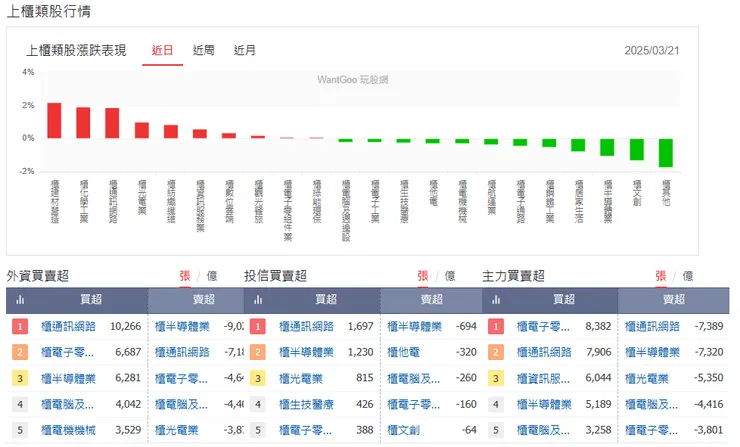The width and height of the screenshot is (740, 447).
Task: Open 櫃電腦及... in 主力 買超 ranked 5
Action: tap(543, 430)
